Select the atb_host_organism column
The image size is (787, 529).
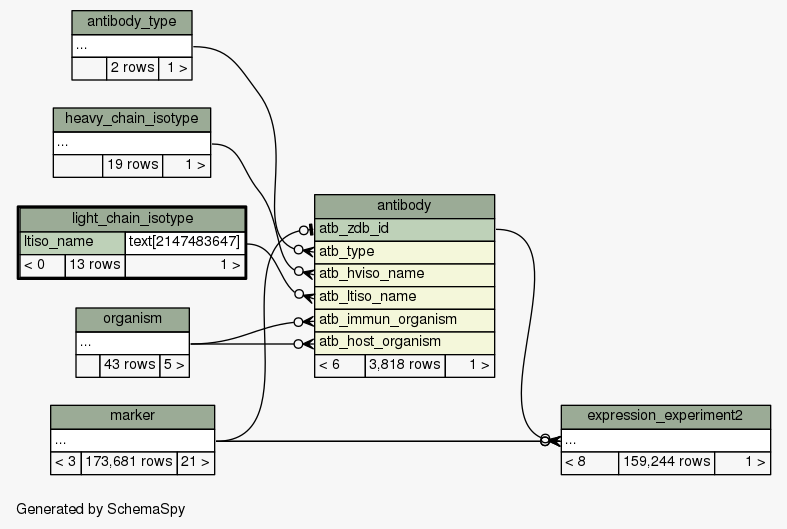point(404,343)
